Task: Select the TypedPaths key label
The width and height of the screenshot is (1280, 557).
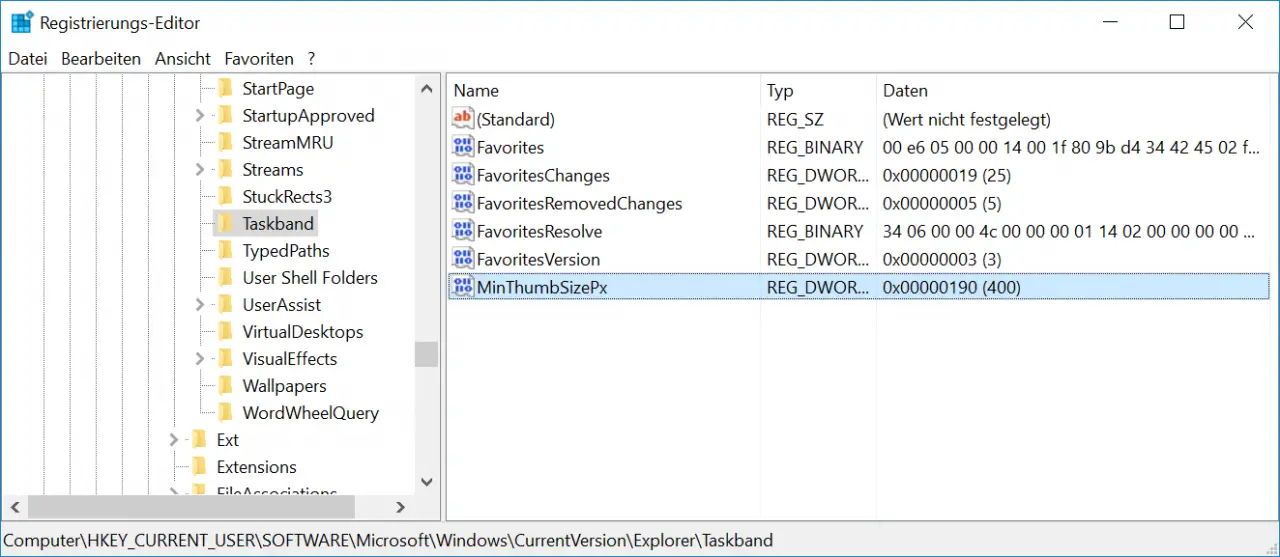Action: (286, 251)
